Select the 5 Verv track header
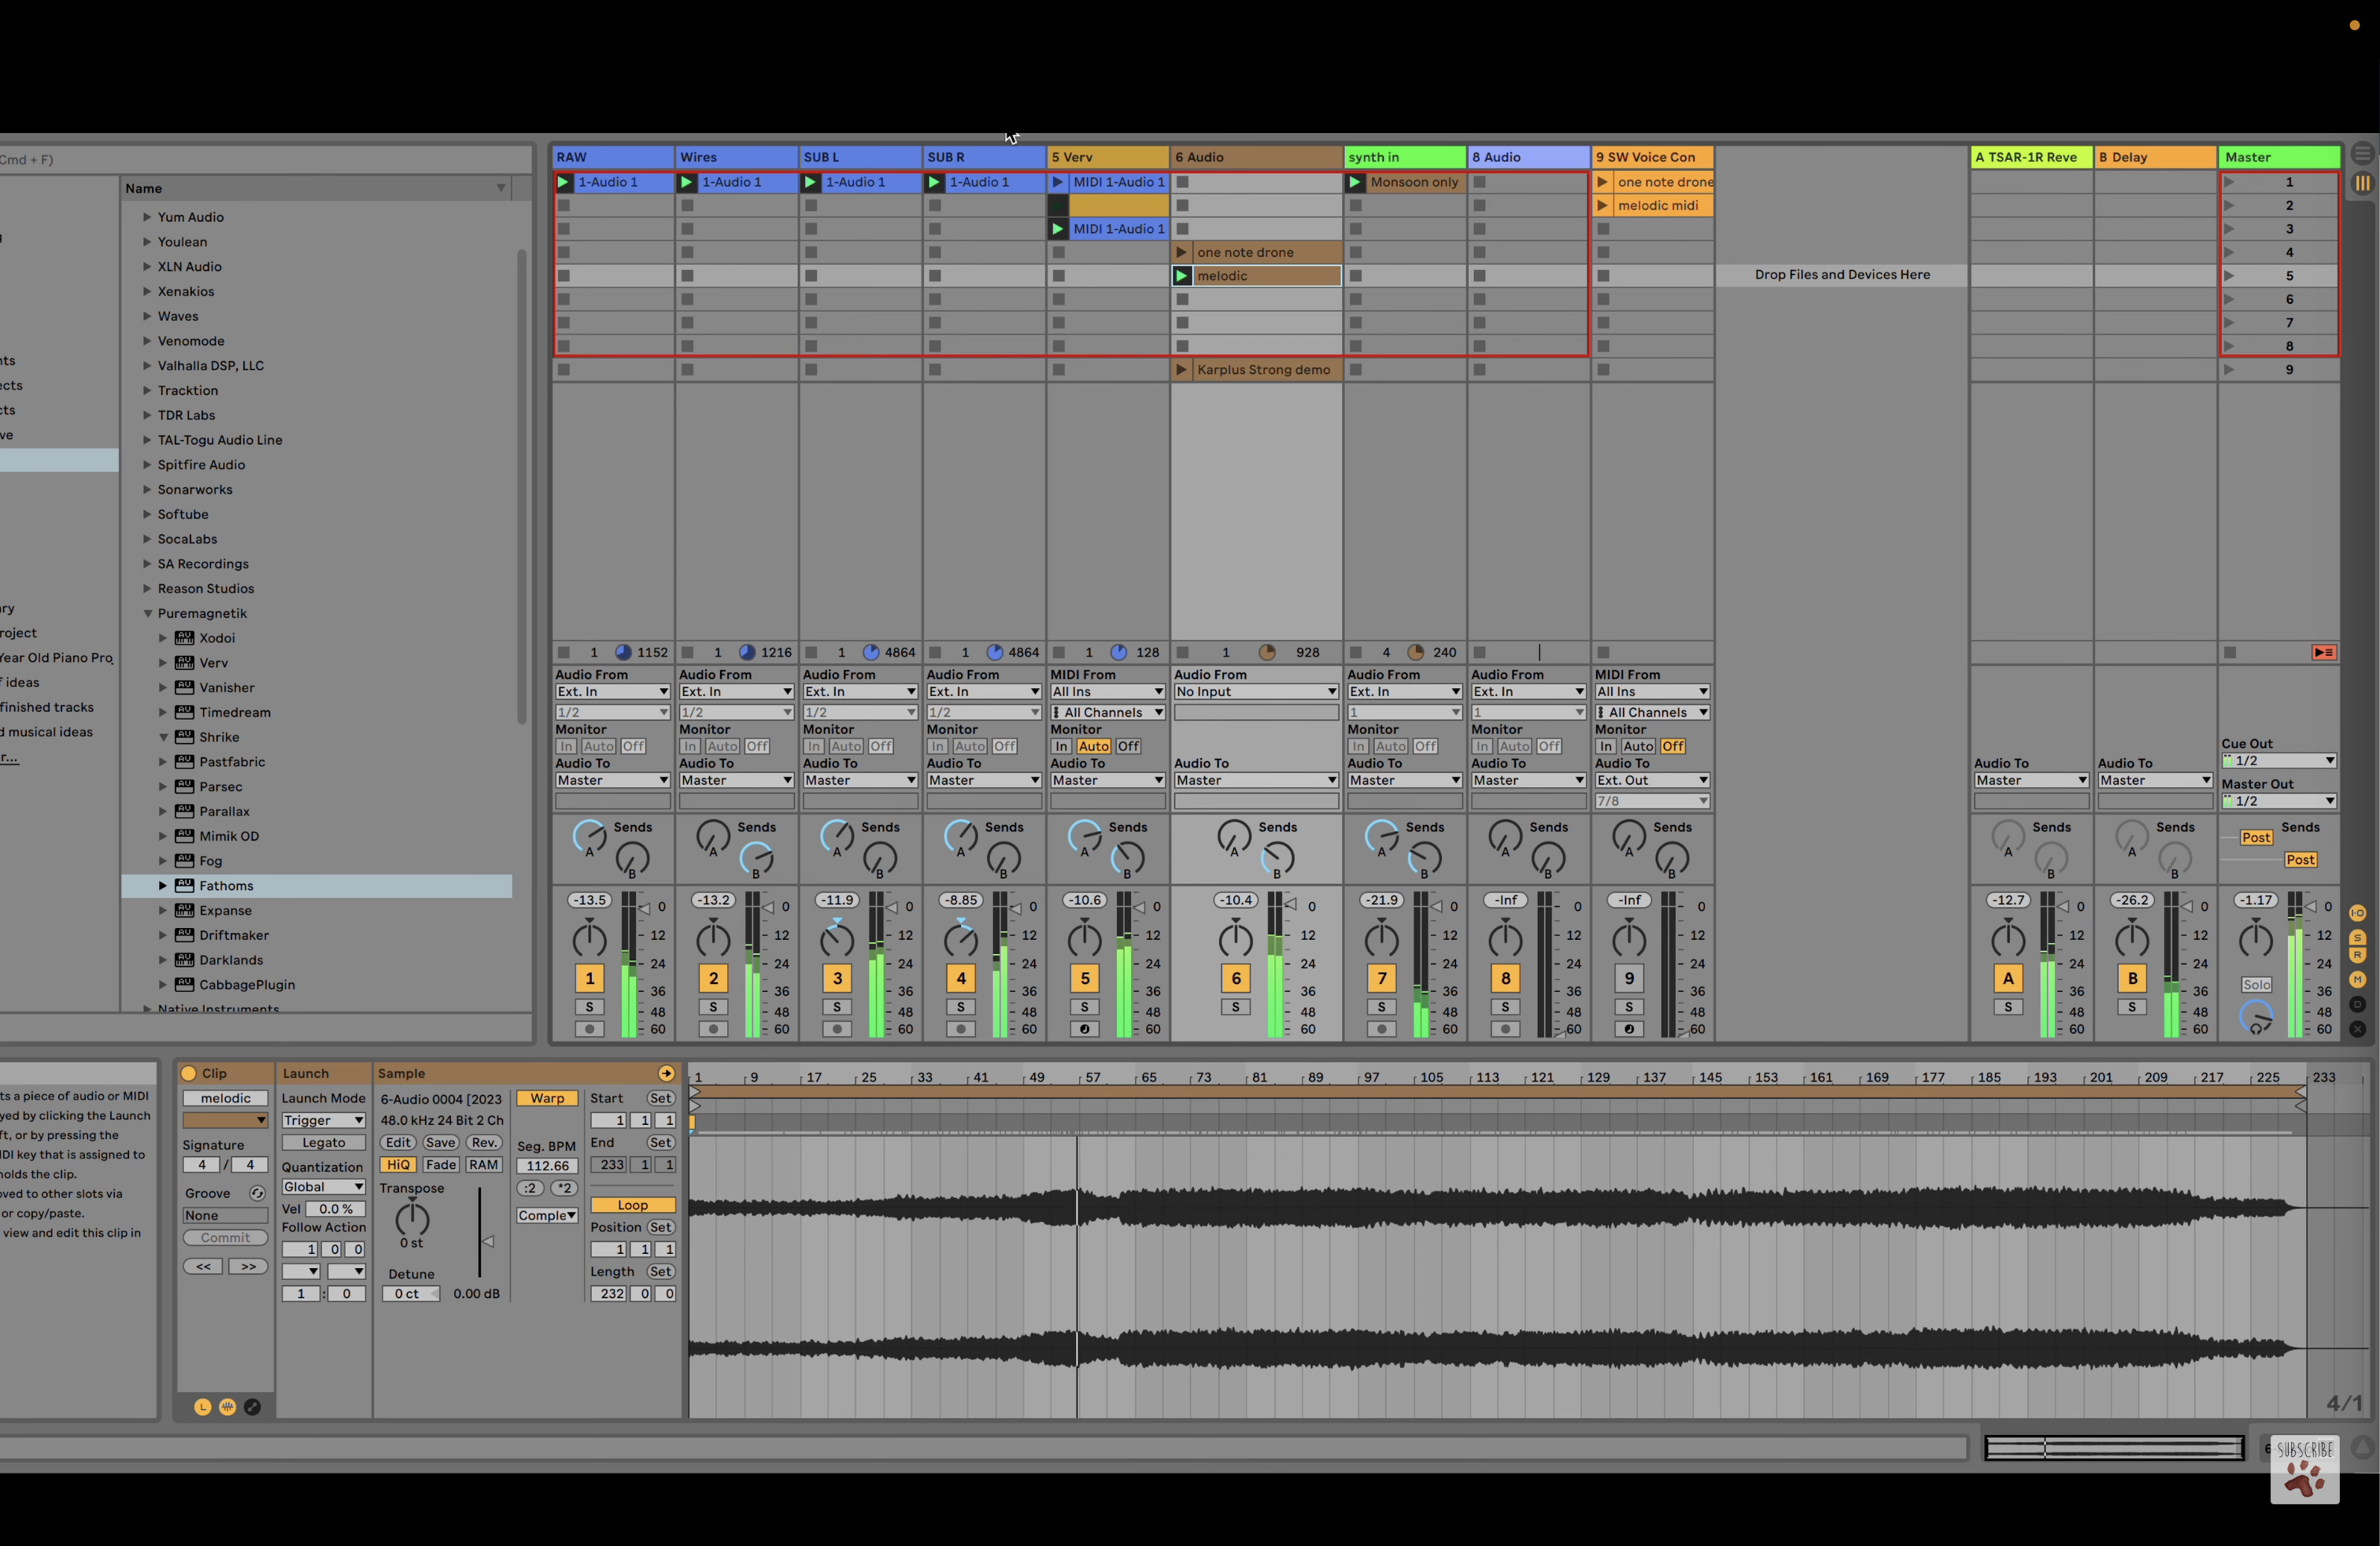The width and height of the screenshot is (2380, 1546). (x=1107, y=157)
